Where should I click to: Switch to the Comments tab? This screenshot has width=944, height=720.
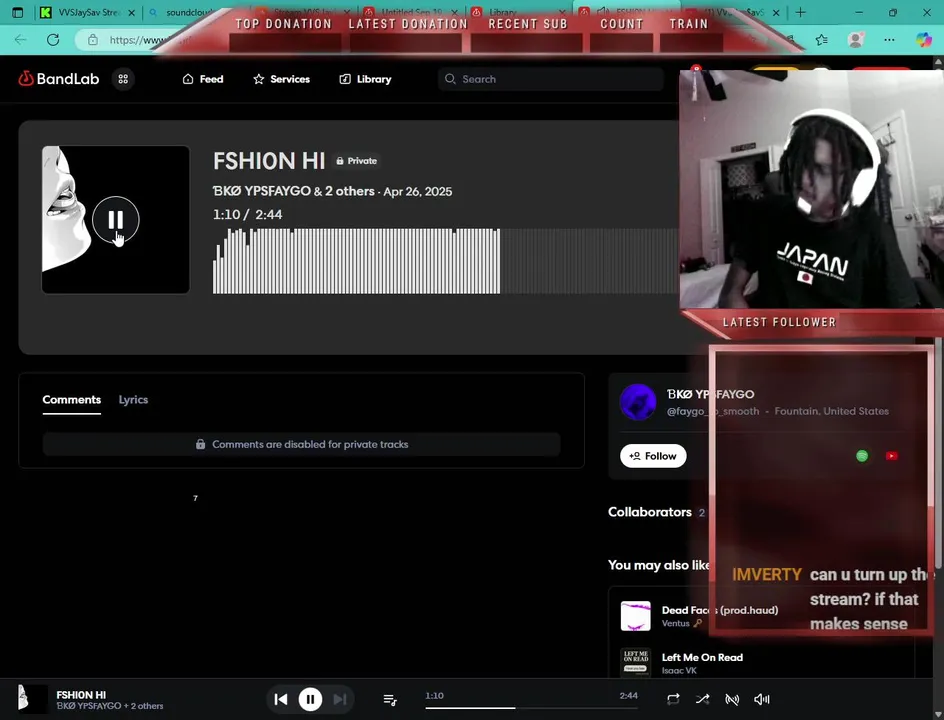pyautogui.click(x=72, y=400)
